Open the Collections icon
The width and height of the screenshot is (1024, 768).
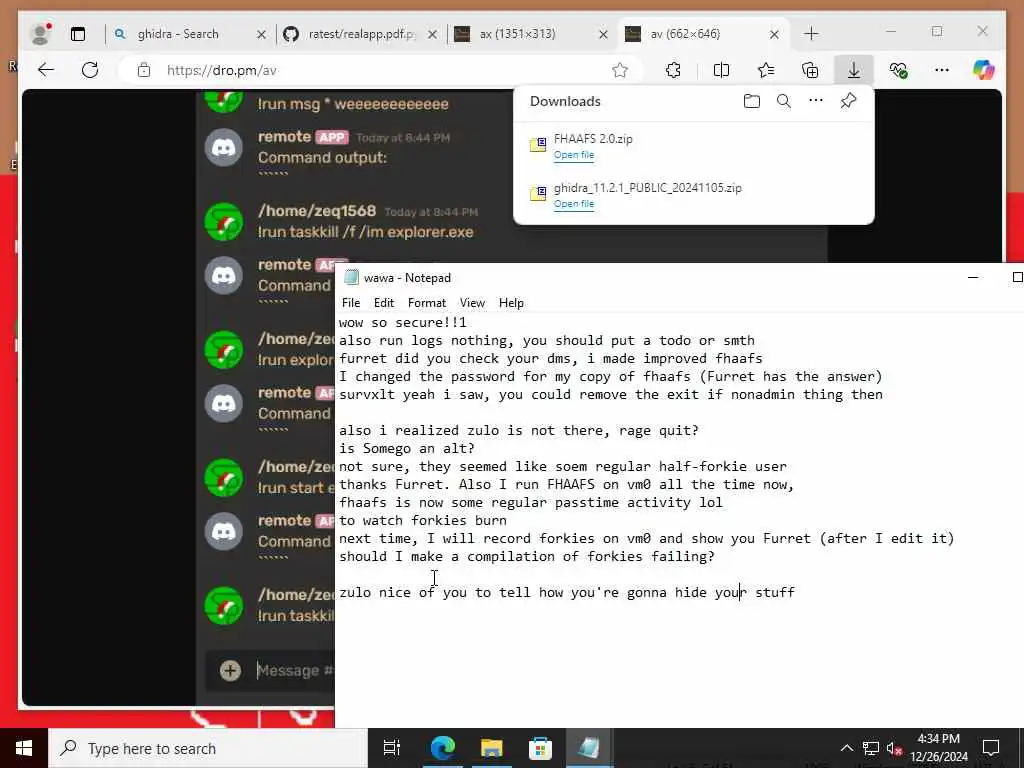810,70
